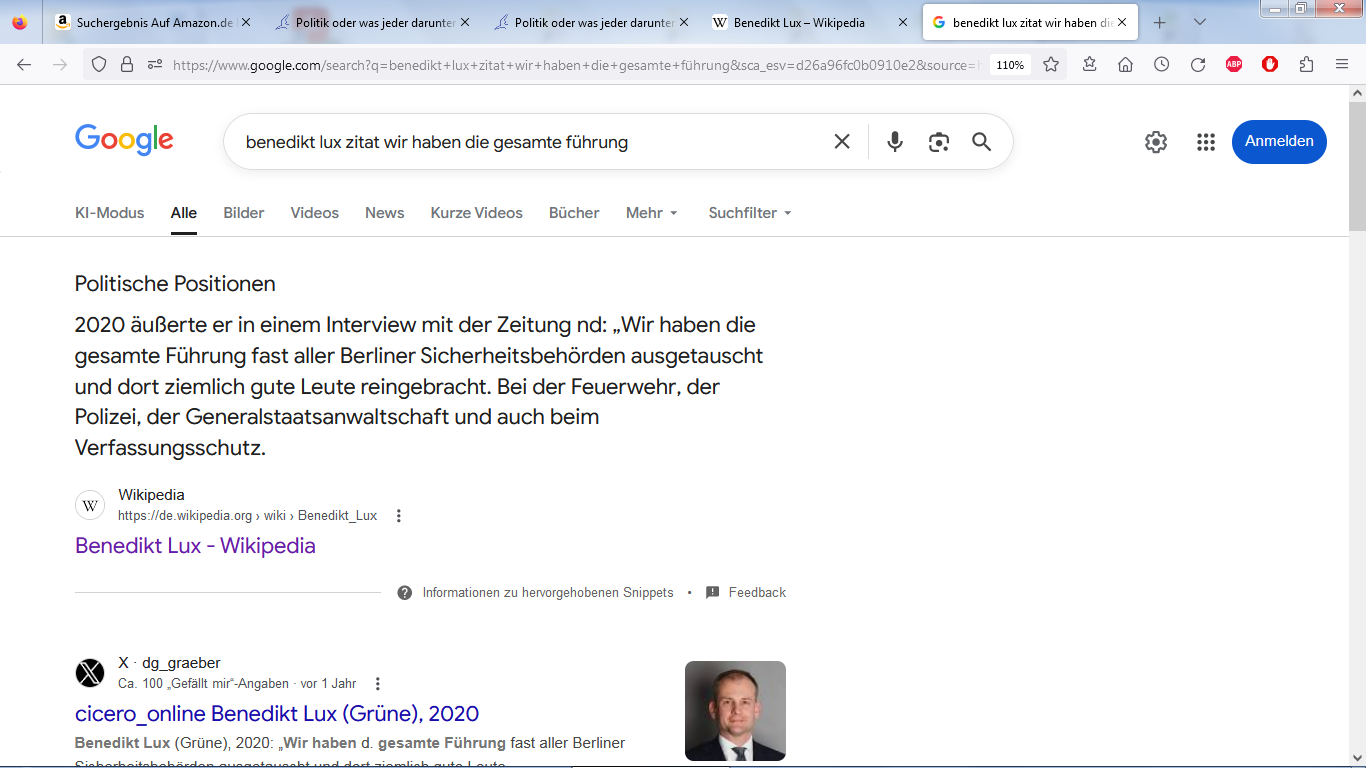Screen dimensions: 1366x768
Task: Expand the Suchfilter dropdown
Action: pos(749,213)
